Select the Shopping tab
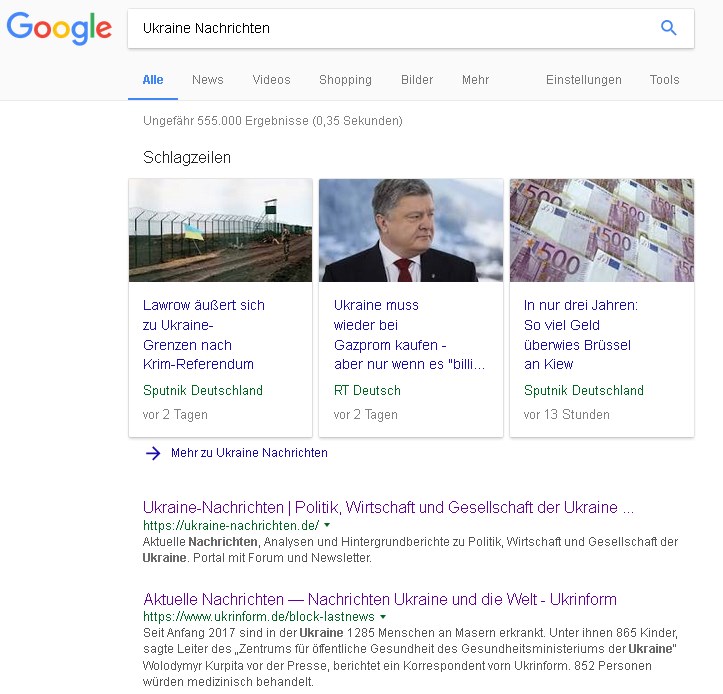The height and width of the screenshot is (694, 723). point(345,80)
